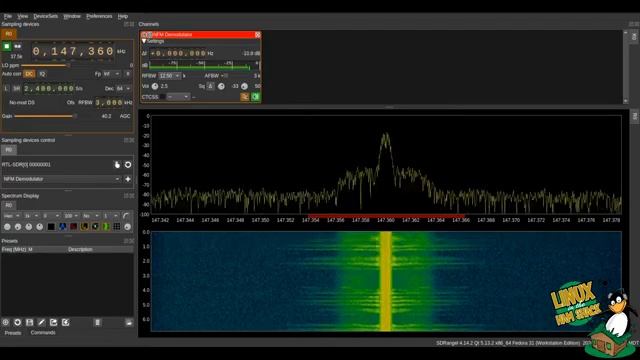Image resolution: width=640 pixels, height=360 pixels.
Task: Toggle the inverted waterfall icon
Action: coord(95,227)
